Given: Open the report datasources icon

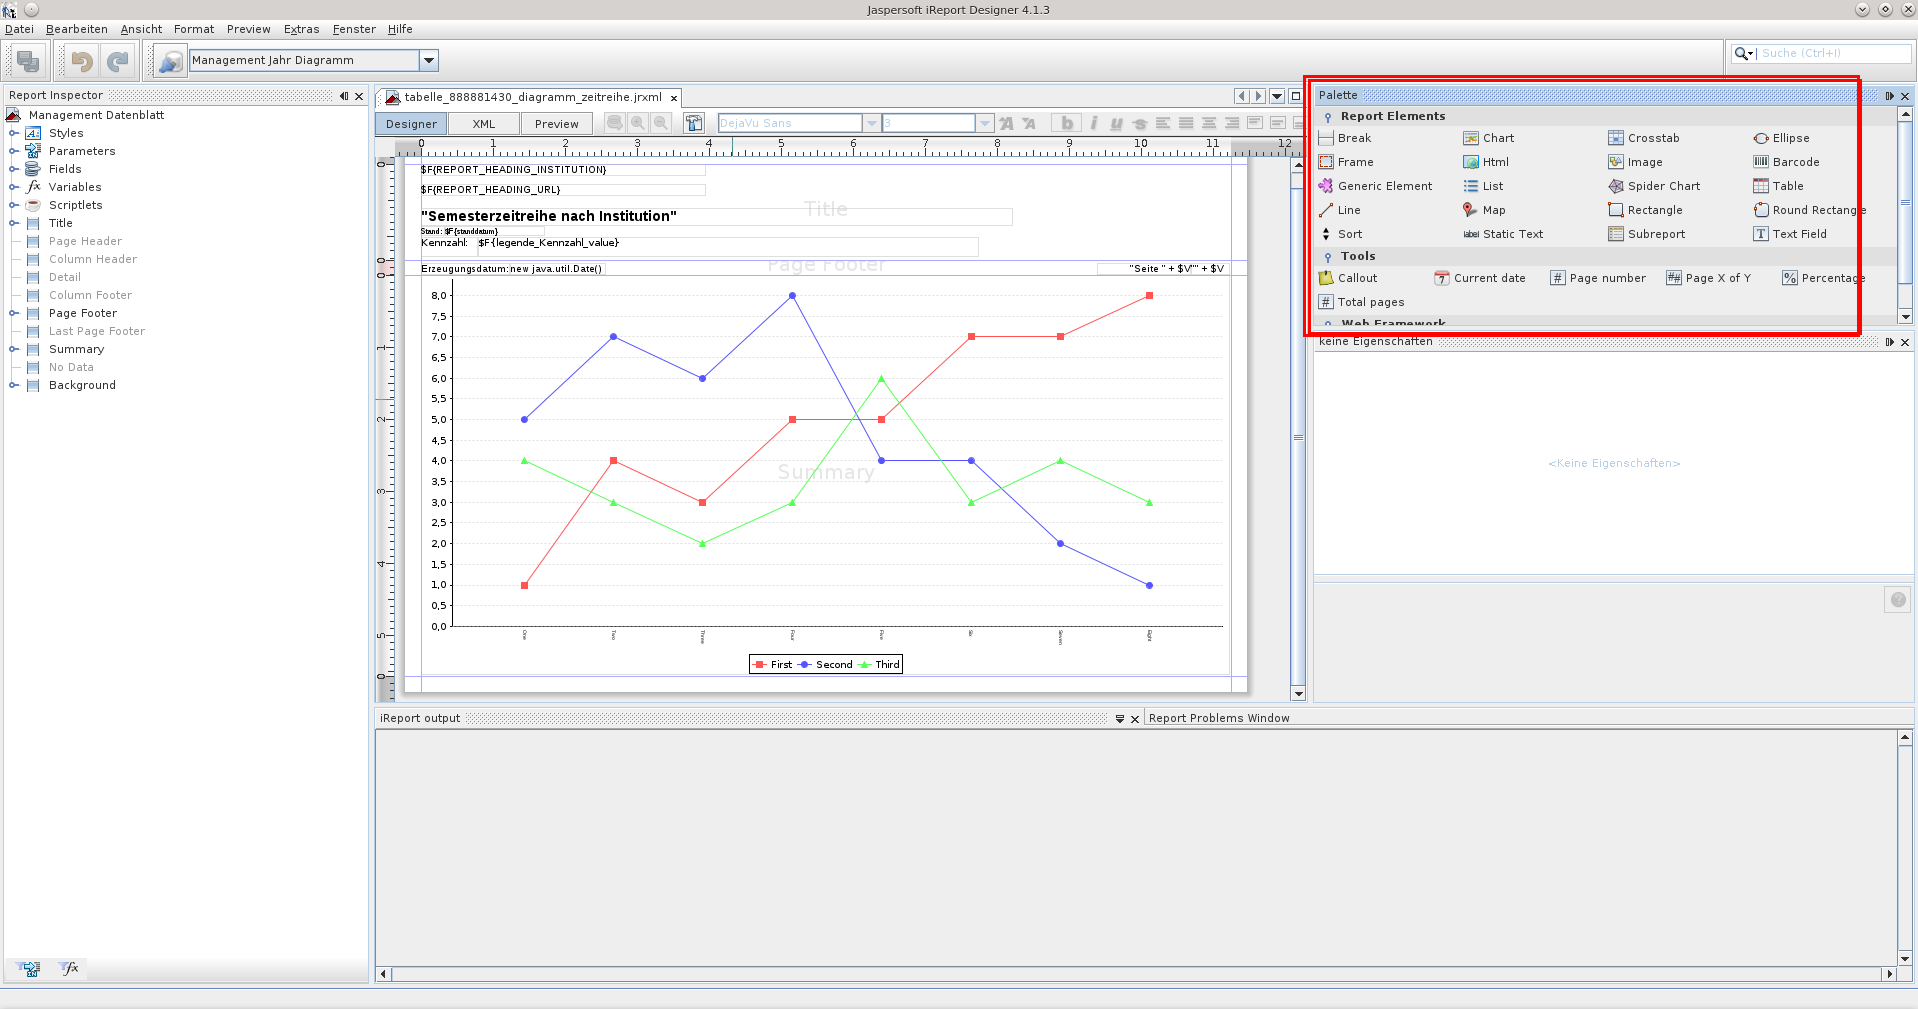Looking at the screenshot, I should pos(170,61).
